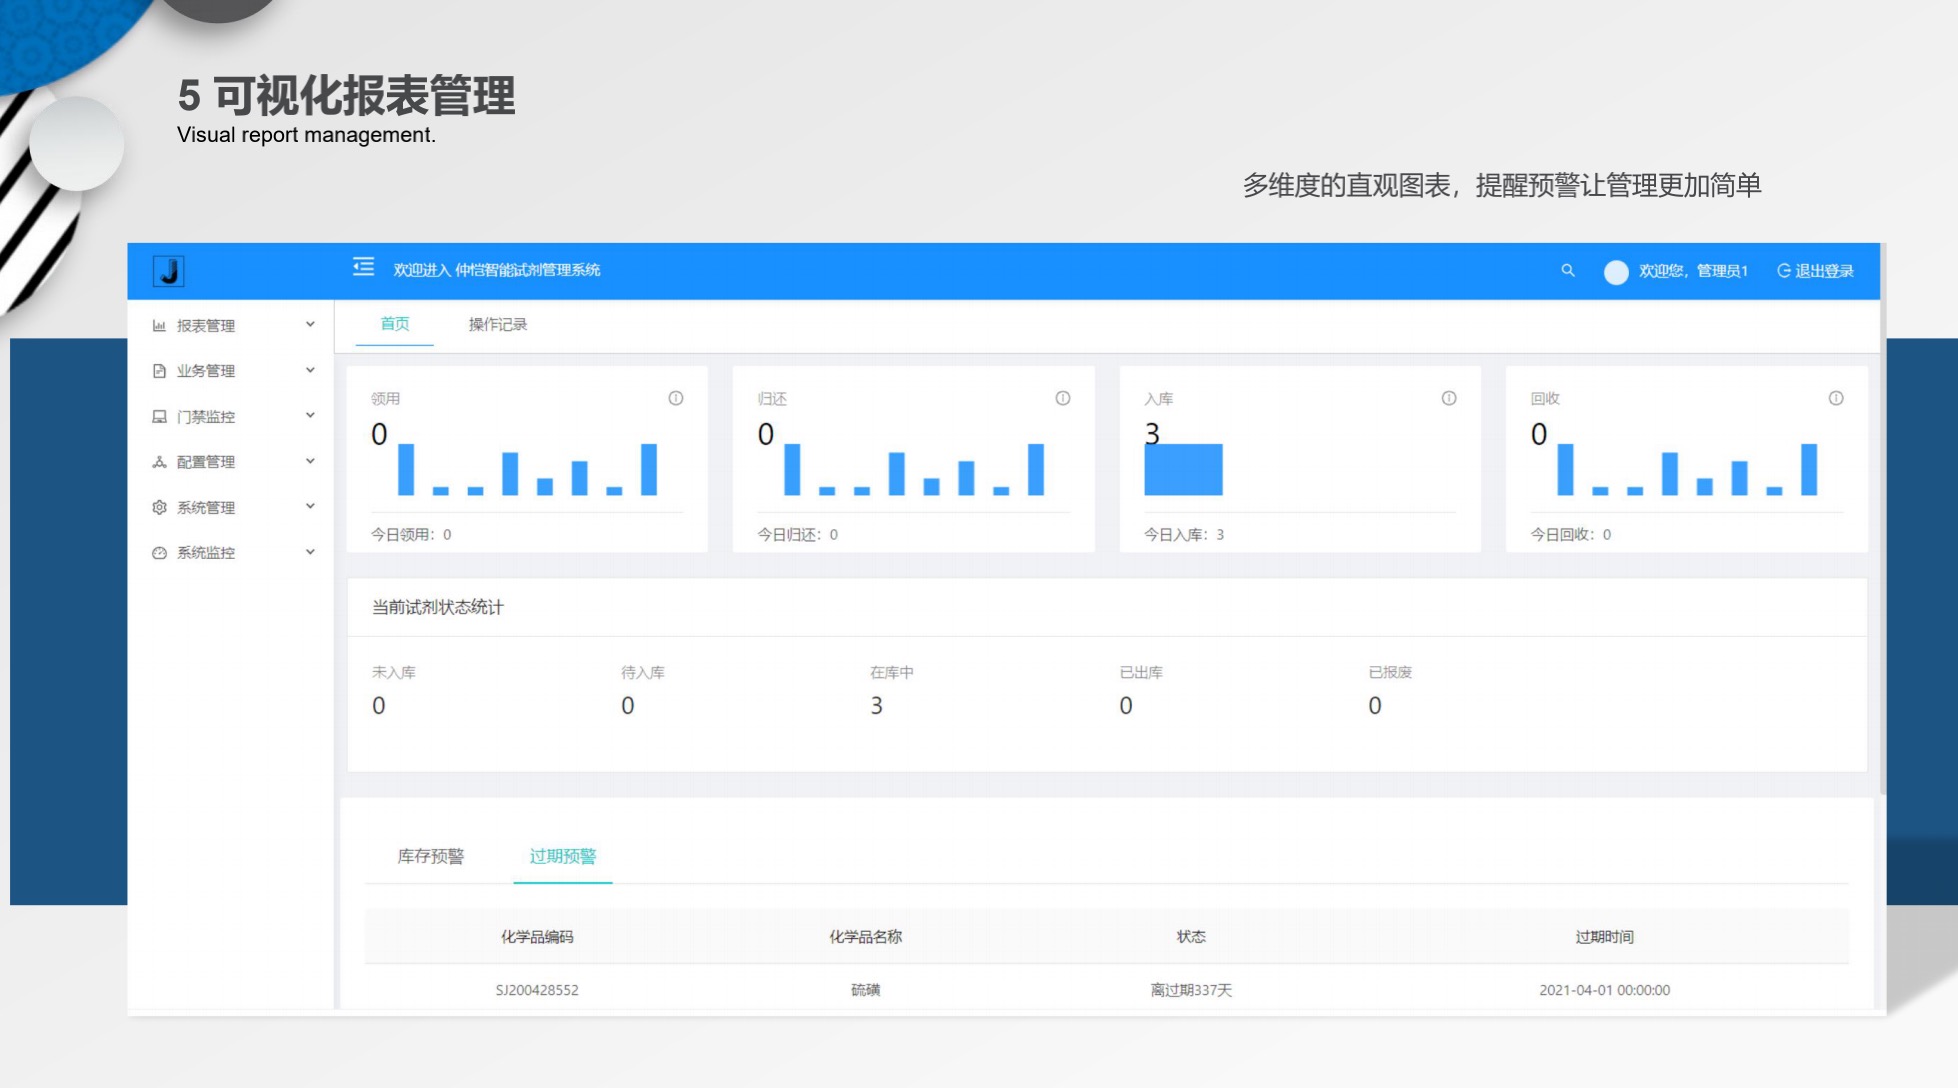Click the info icon on 归还 card

(x=1062, y=398)
